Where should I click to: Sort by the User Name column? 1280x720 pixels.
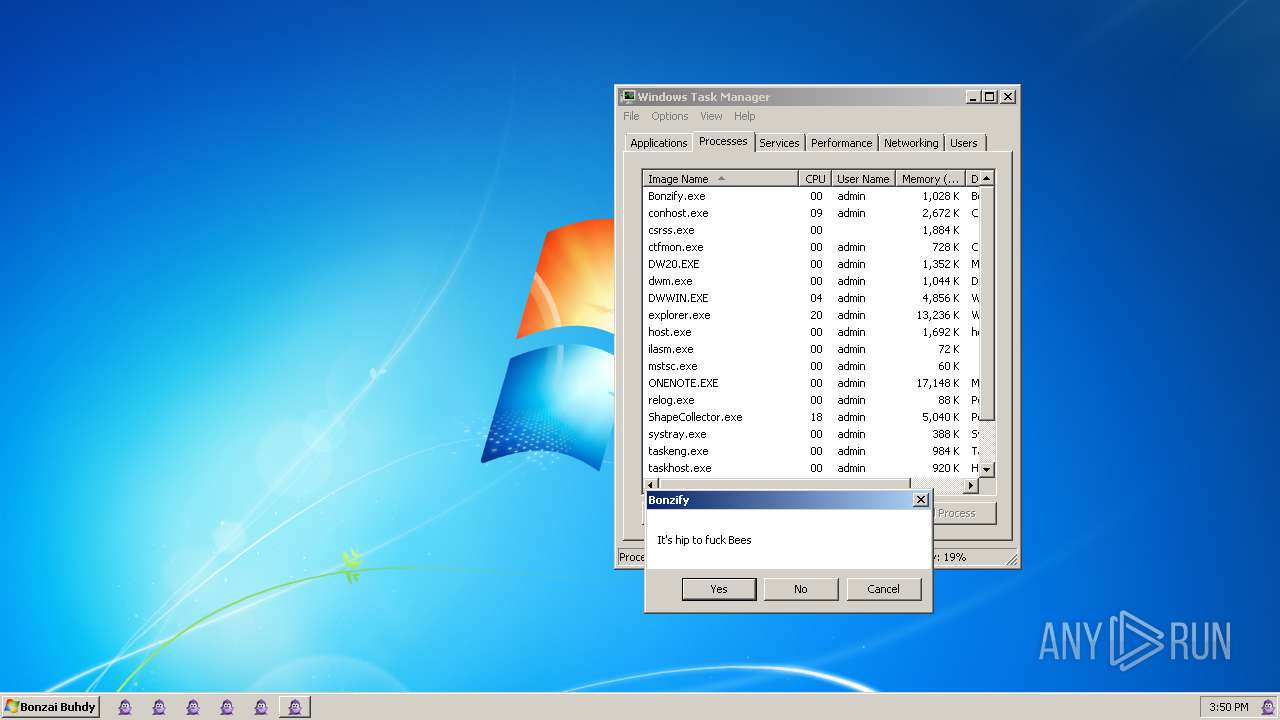coord(863,179)
